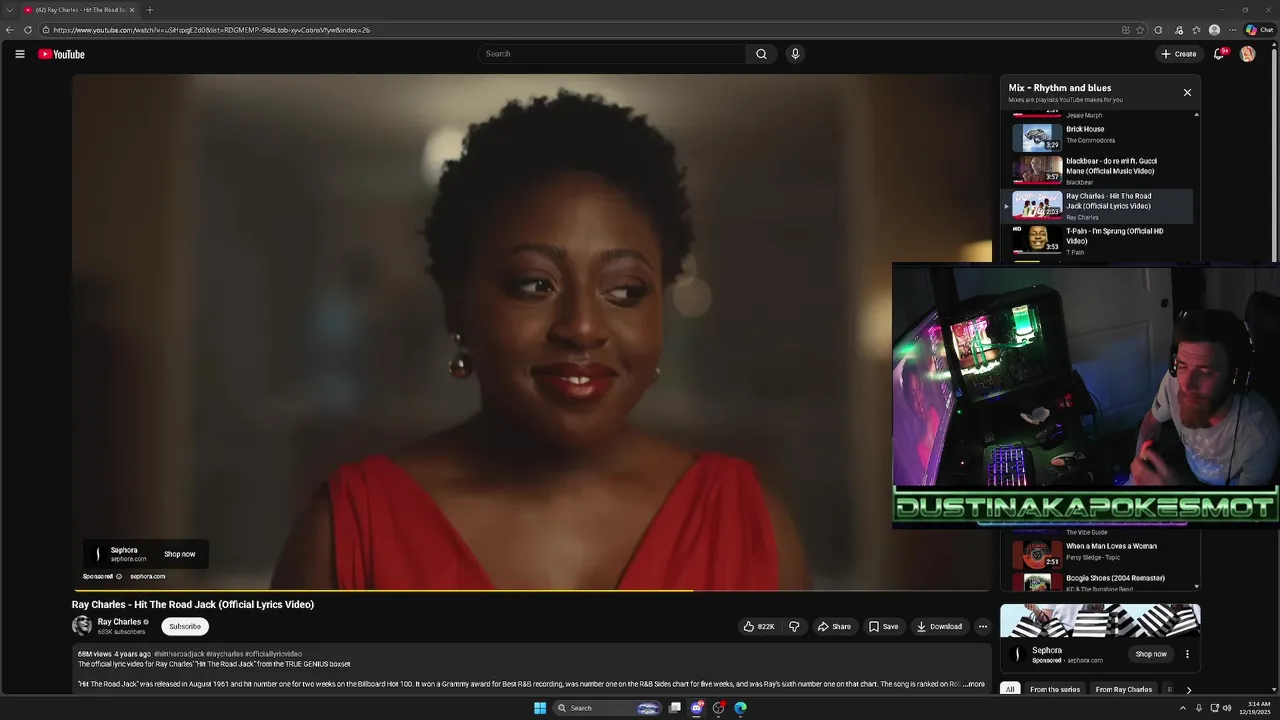Click Shop now in the sidebar Sephora ad
The width and height of the screenshot is (1280, 720).
pos(1151,654)
